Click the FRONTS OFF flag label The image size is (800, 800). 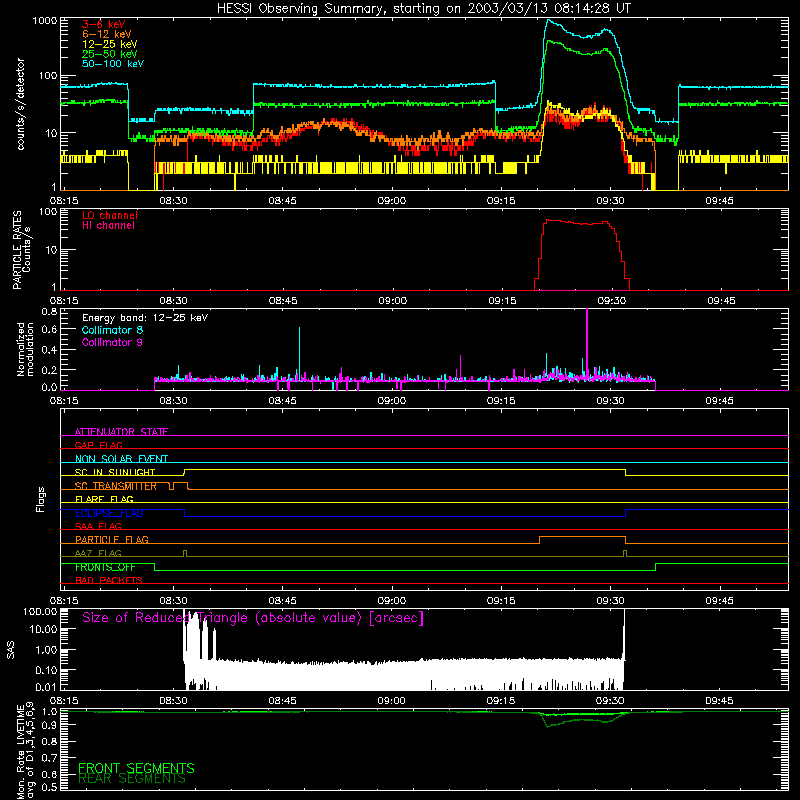tap(105, 567)
